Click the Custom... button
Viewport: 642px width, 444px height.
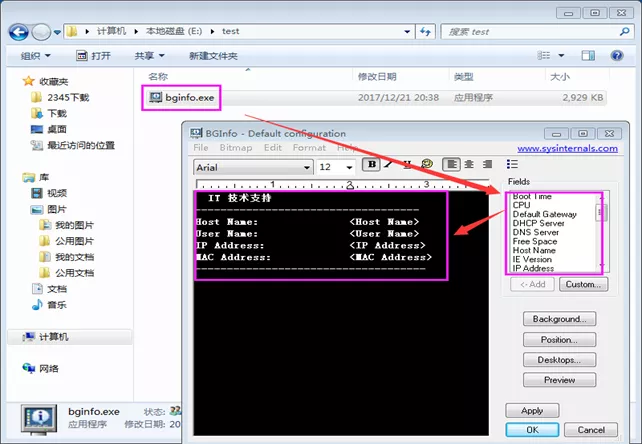tap(582, 285)
